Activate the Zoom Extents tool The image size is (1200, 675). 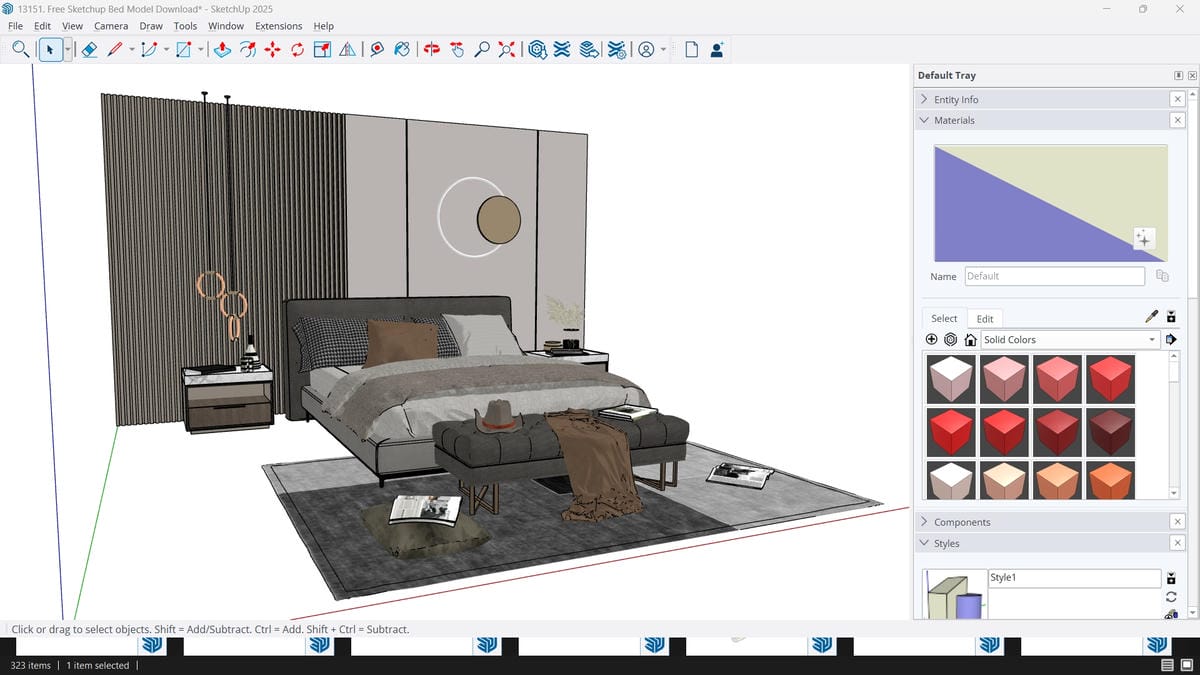tap(507, 49)
